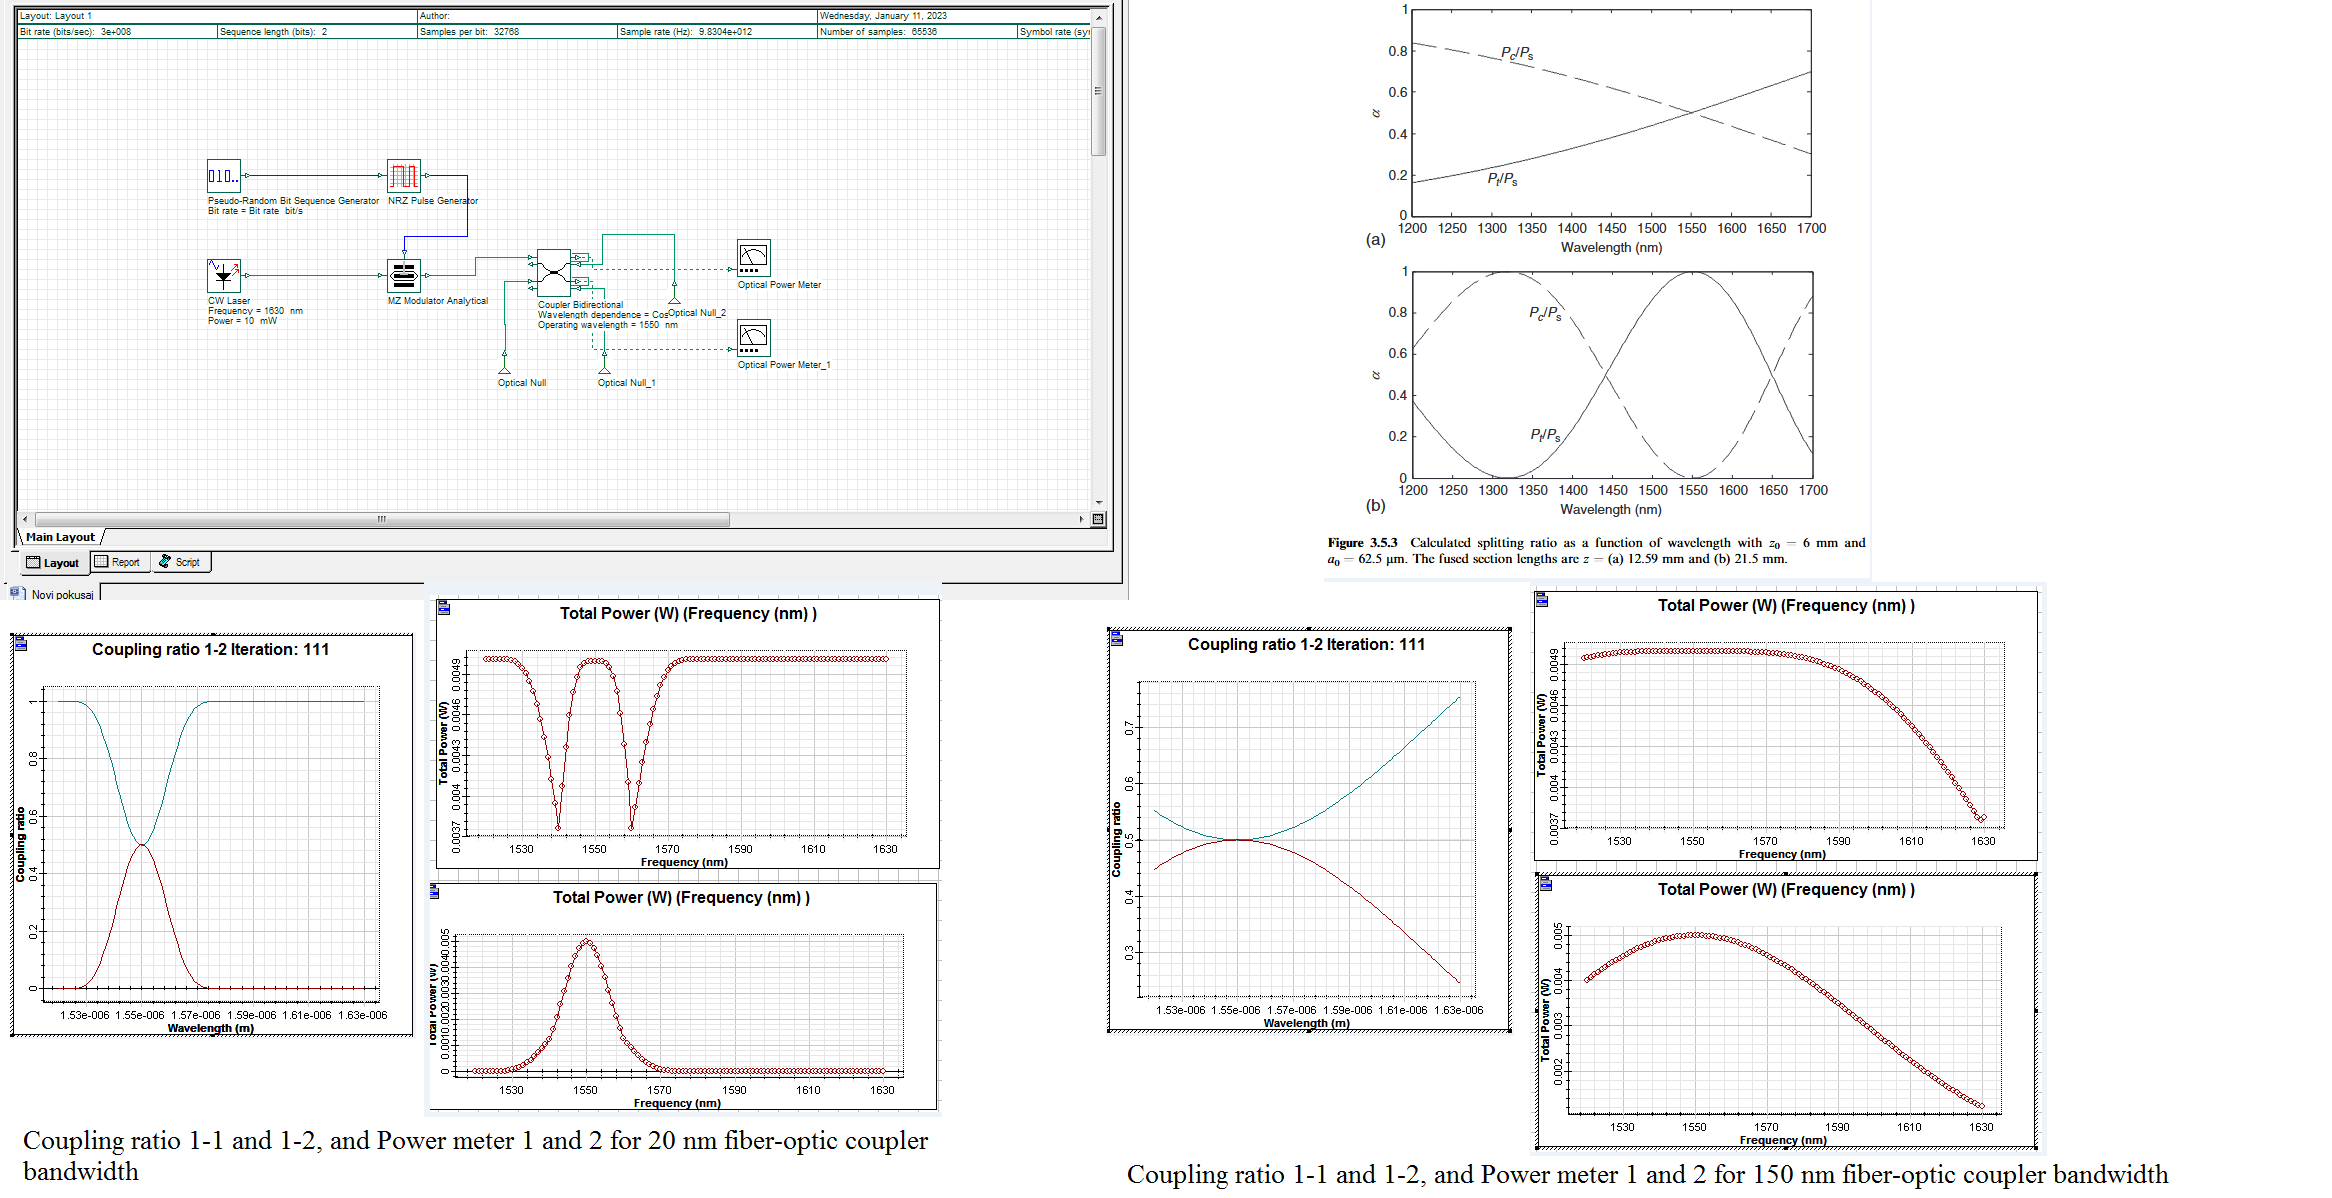Select the NRZ Pulse Generator component
This screenshot has height=1198, width=2332.
tap(404, 176)
